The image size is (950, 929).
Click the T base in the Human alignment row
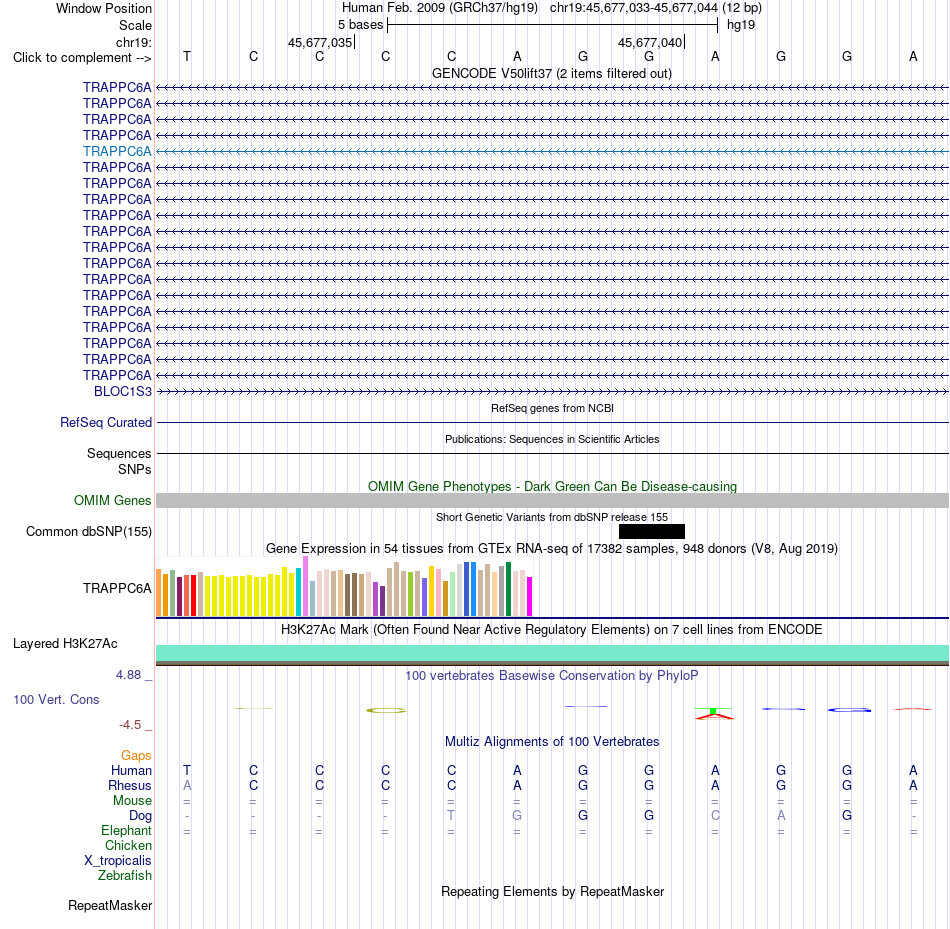[x=187, y=771]
